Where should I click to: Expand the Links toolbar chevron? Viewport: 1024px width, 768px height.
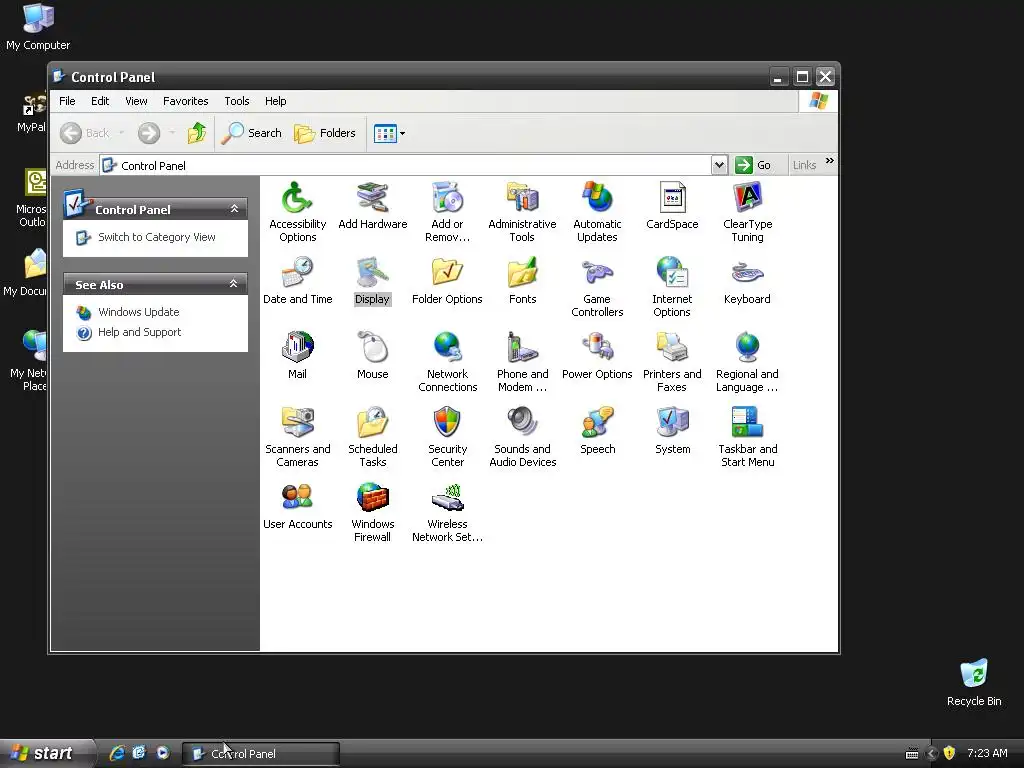[x=829, y=161]
